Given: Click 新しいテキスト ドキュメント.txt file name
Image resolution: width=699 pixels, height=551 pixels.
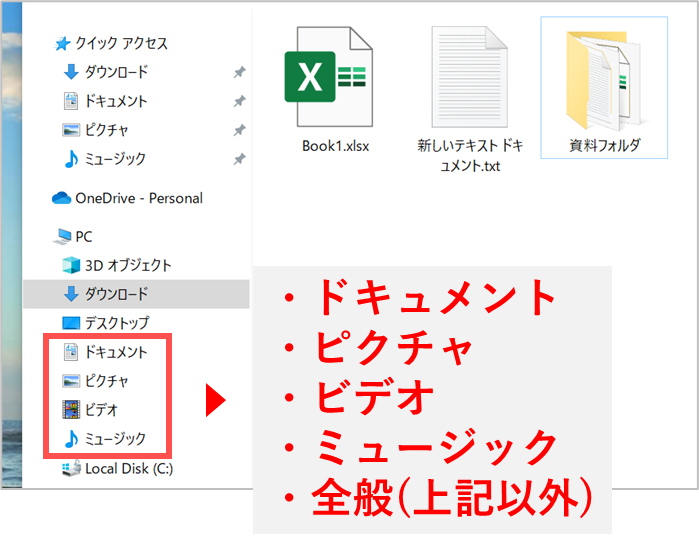Looking at the screenshot, I should (x=470, y=156).
